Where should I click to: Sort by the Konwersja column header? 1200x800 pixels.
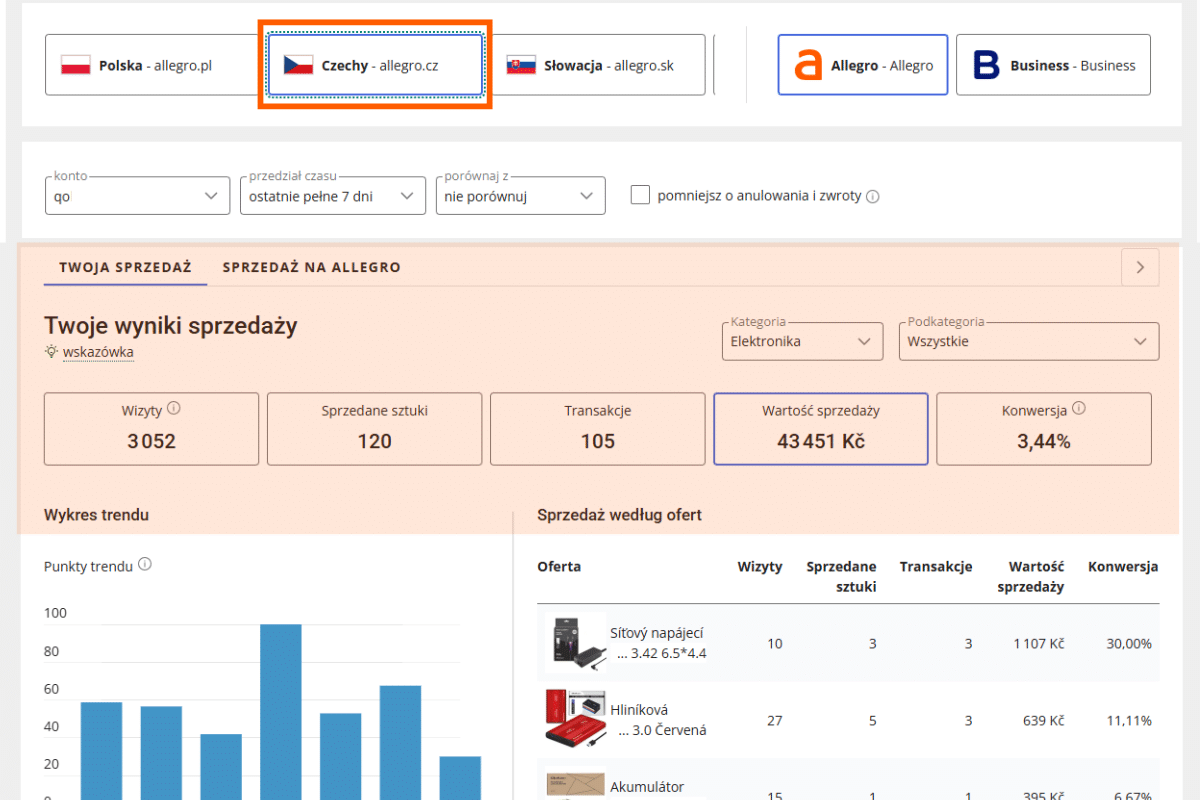[1123, 566]
